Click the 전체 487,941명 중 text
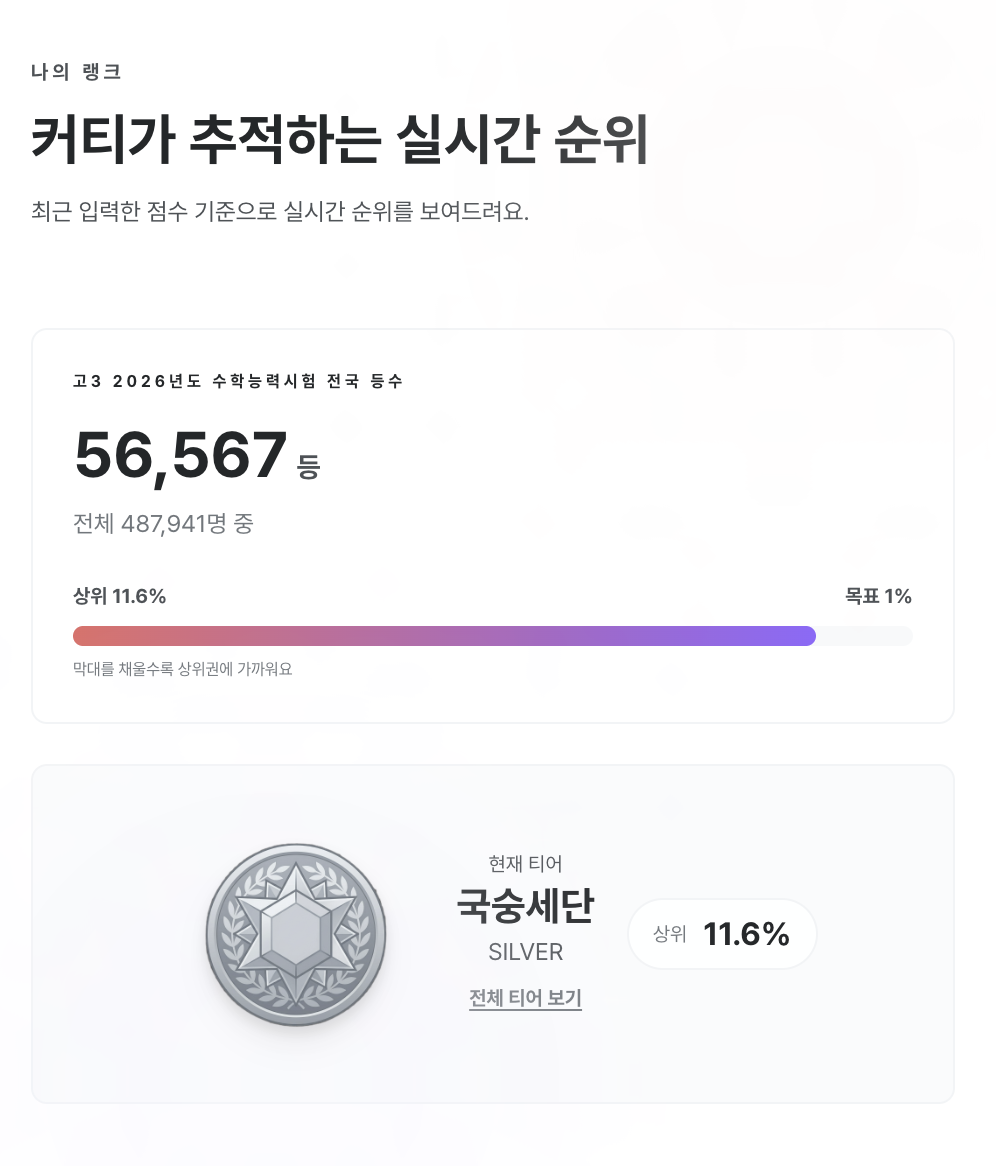The height and width of the screenshot is (1166, 996). pos(163,524)
